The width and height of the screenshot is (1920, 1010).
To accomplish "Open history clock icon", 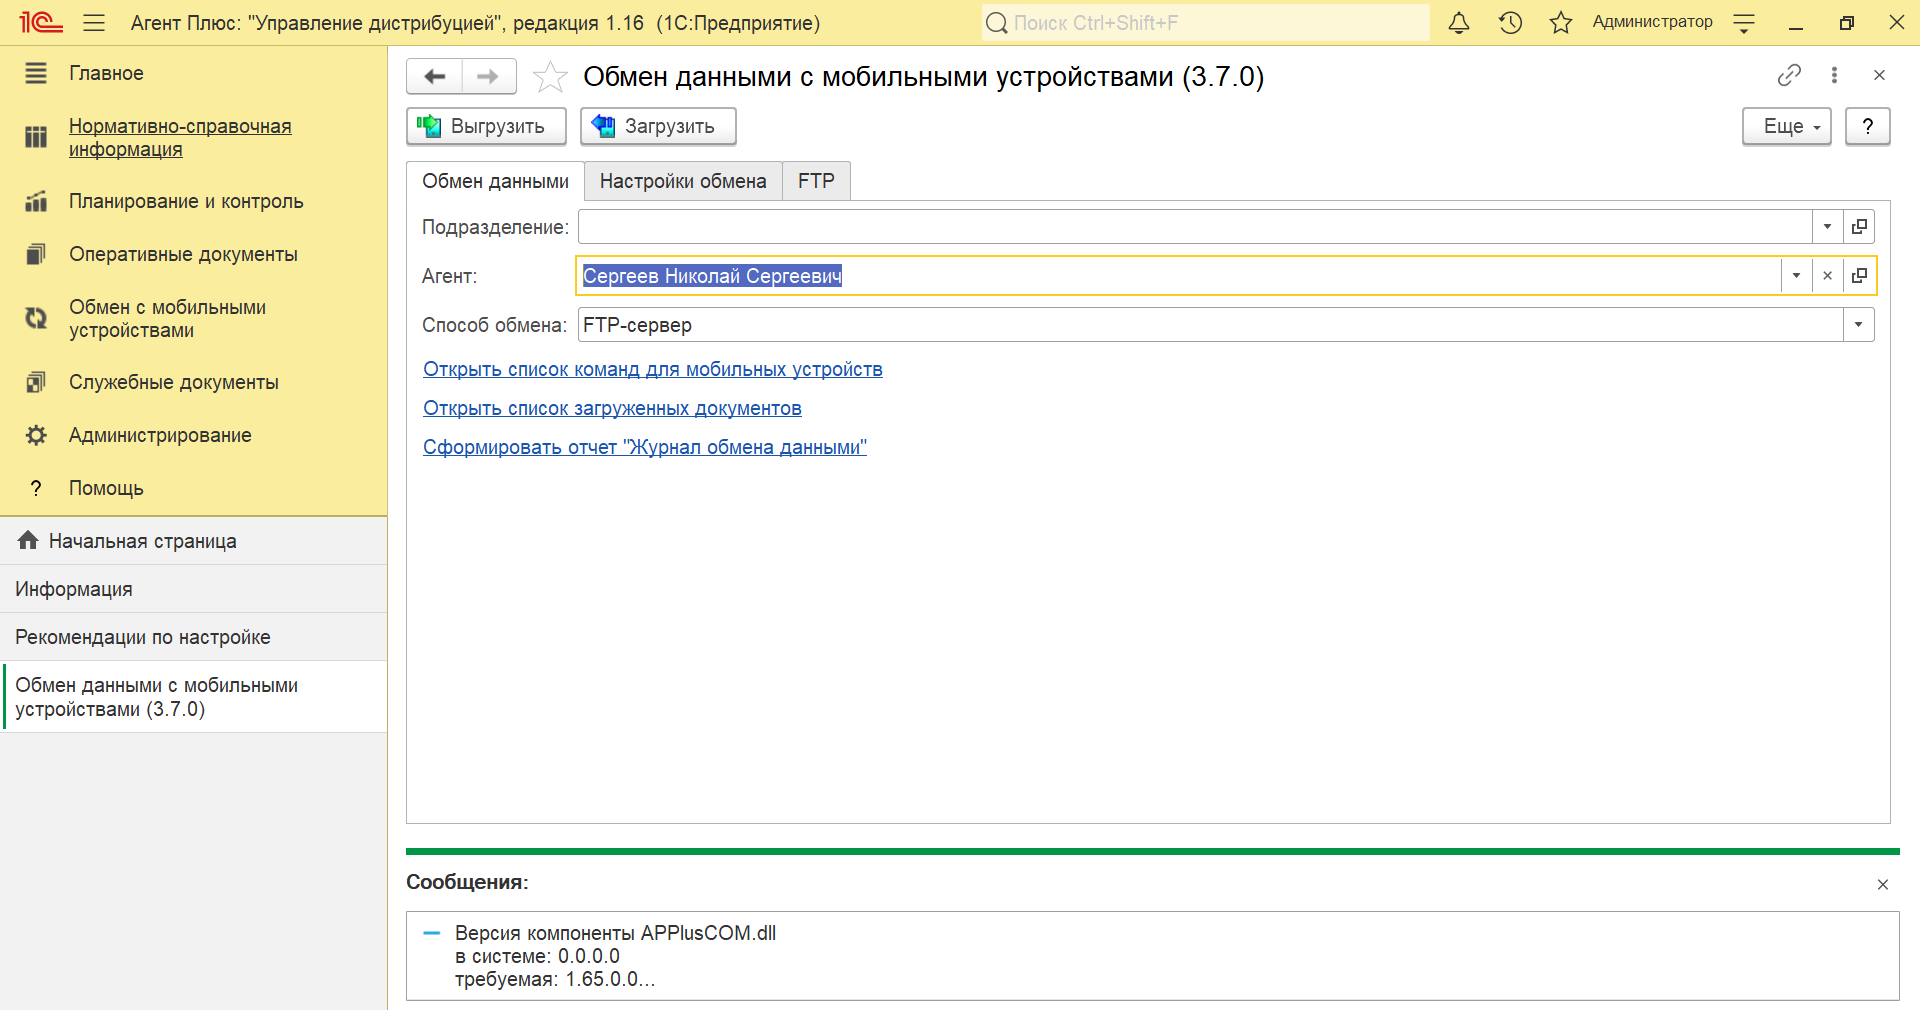I will (x=1510, y=22).
